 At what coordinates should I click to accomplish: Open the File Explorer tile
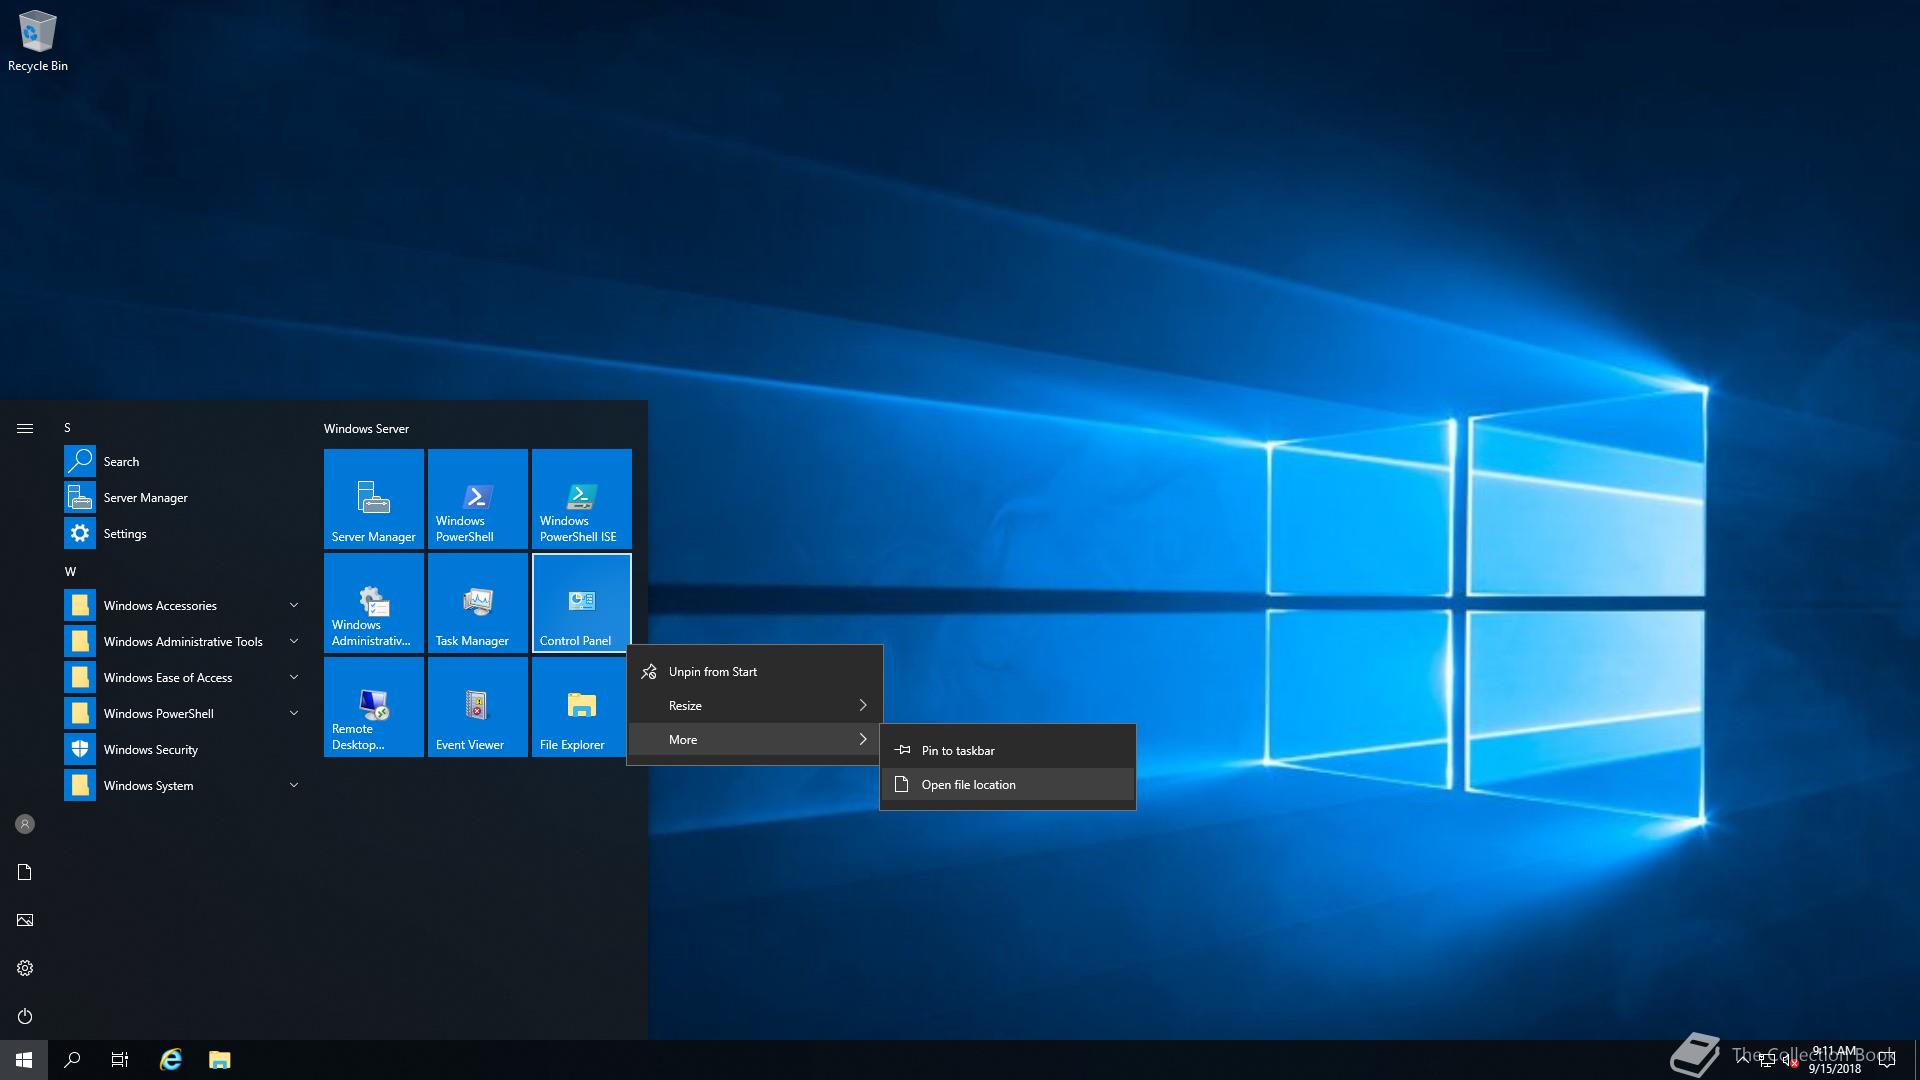click(582, 707)
